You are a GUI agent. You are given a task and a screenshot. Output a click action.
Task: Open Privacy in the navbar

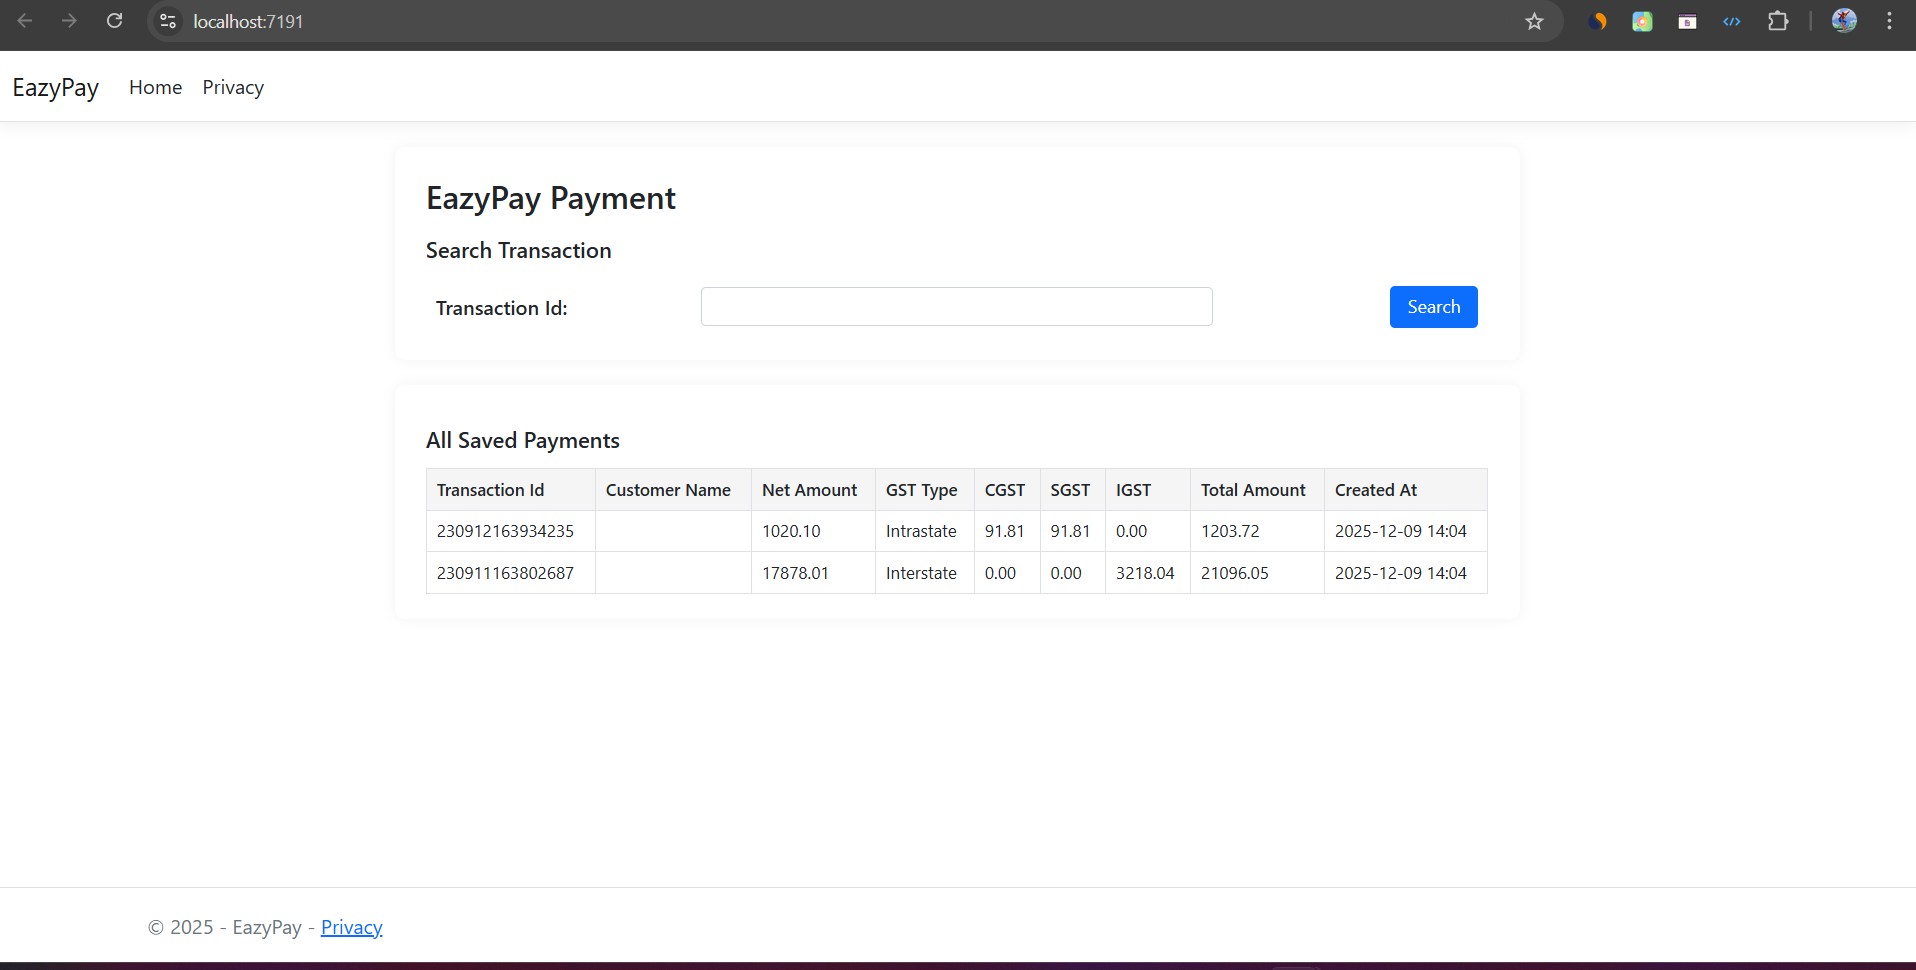[x=233, y=87]
